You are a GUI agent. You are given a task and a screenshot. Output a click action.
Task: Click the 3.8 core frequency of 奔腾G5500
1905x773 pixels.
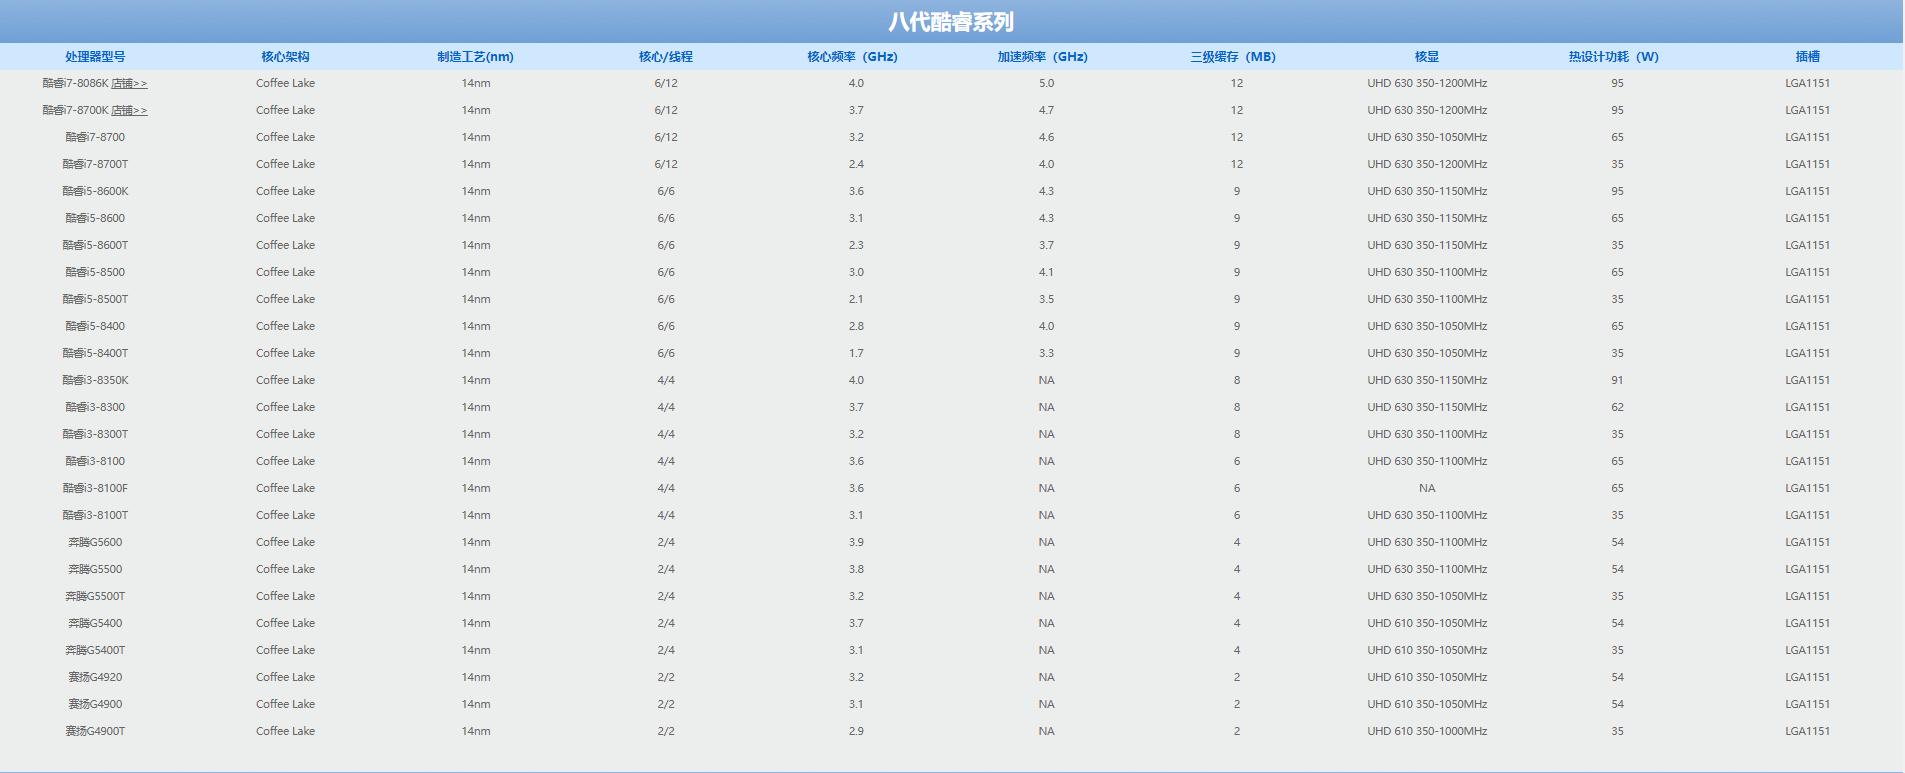tap(856, 569)
